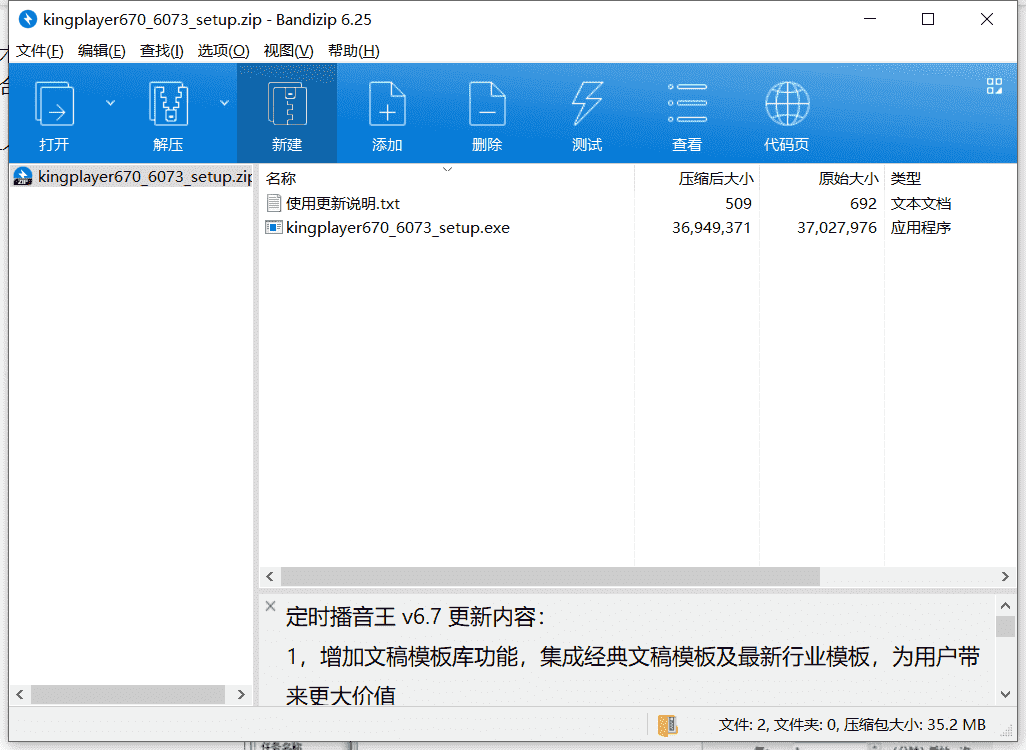
Task: Click the View (查看) list icon
Action: click(687, 103)
